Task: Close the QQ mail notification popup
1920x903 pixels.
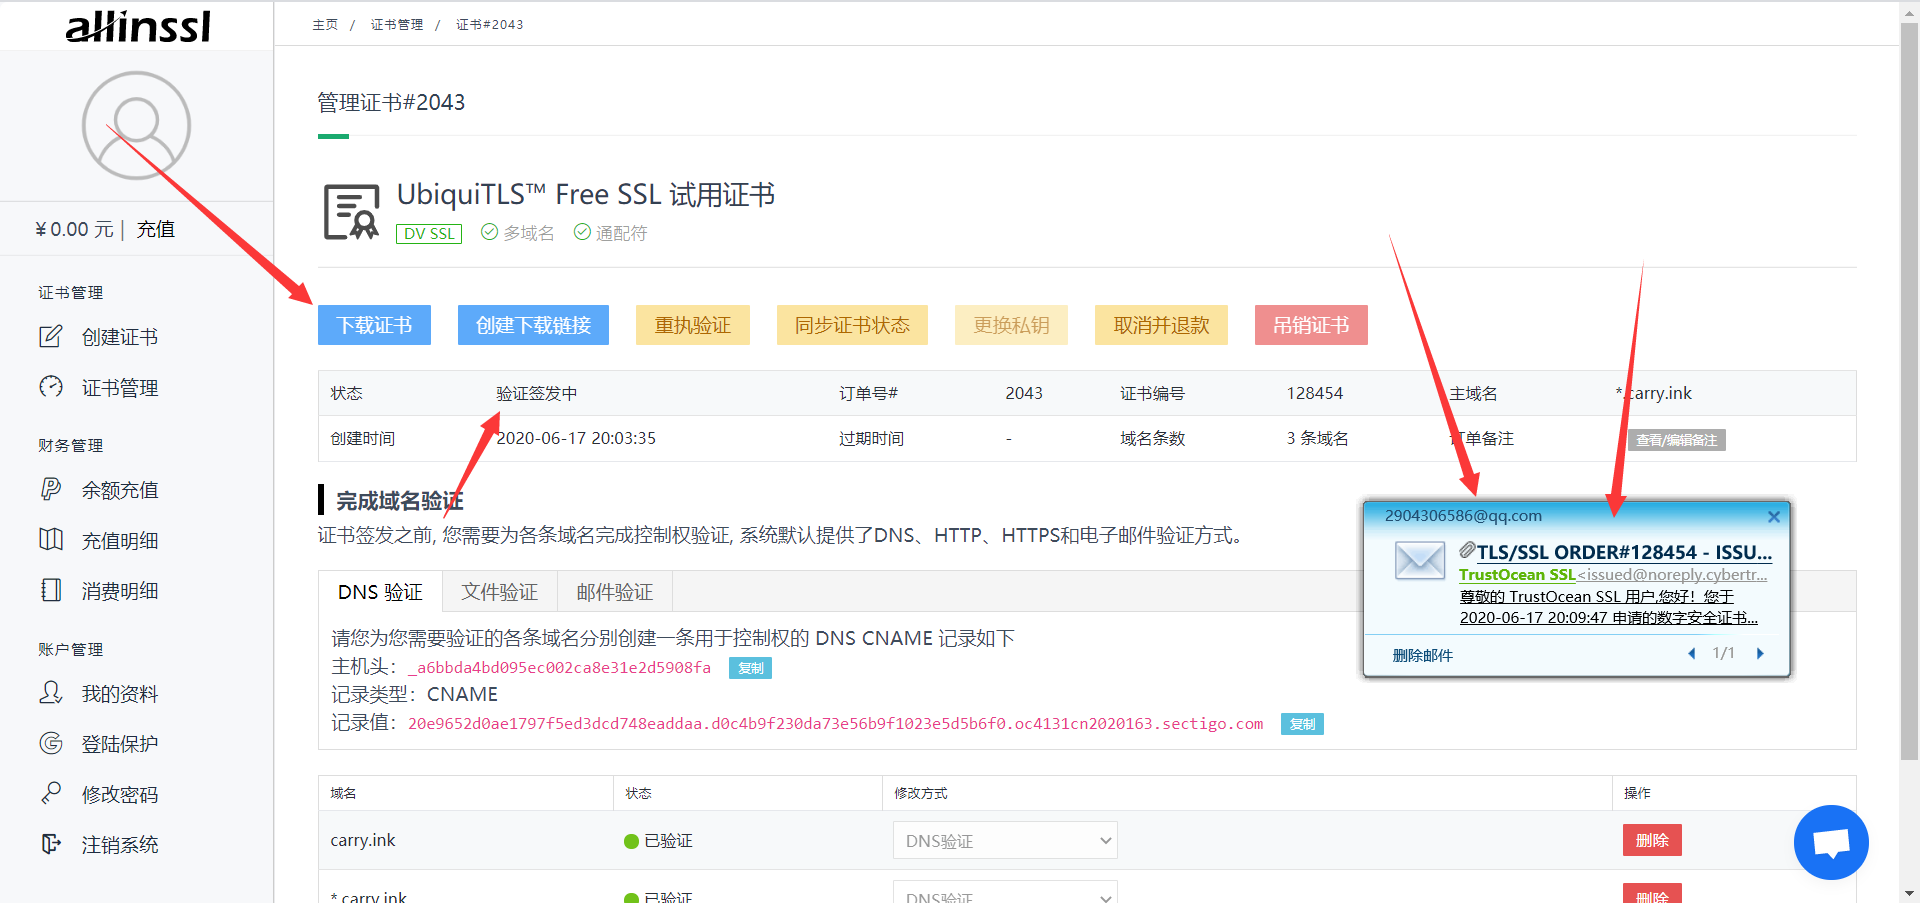Action: click(x=1773, y=517)
